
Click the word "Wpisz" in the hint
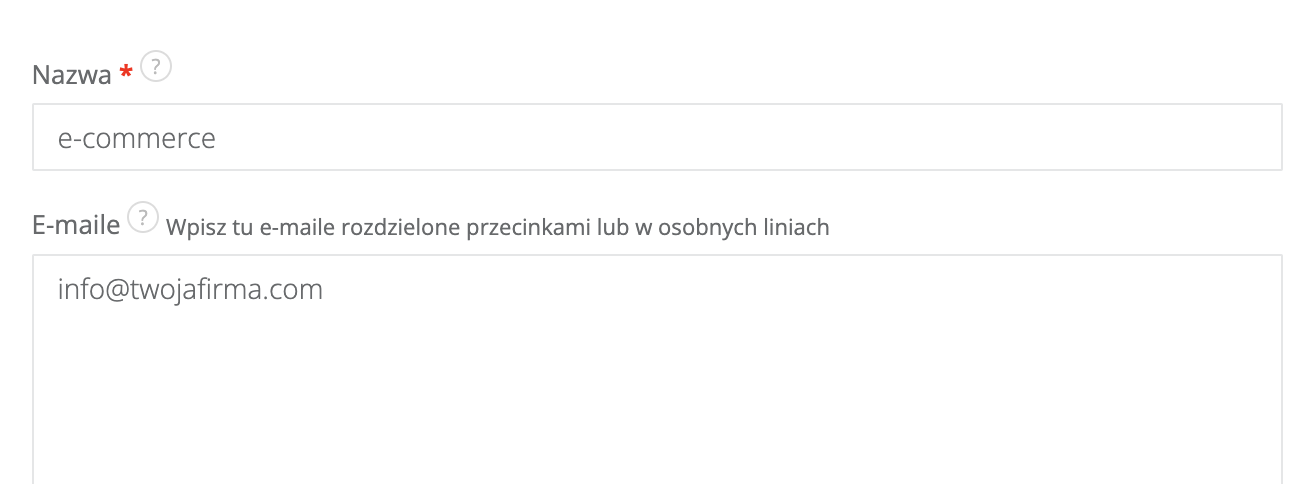pyautogui.click(x=192, y=227)
